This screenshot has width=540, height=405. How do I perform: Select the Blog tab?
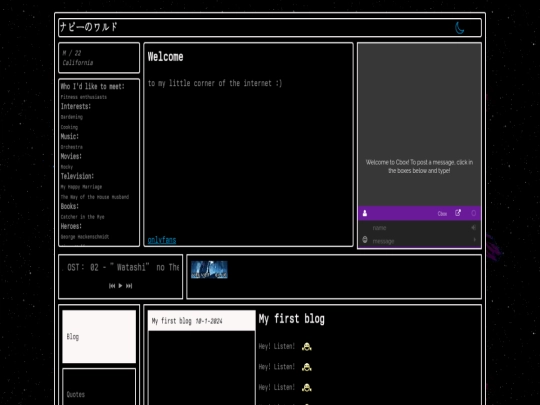click(99, 336)
